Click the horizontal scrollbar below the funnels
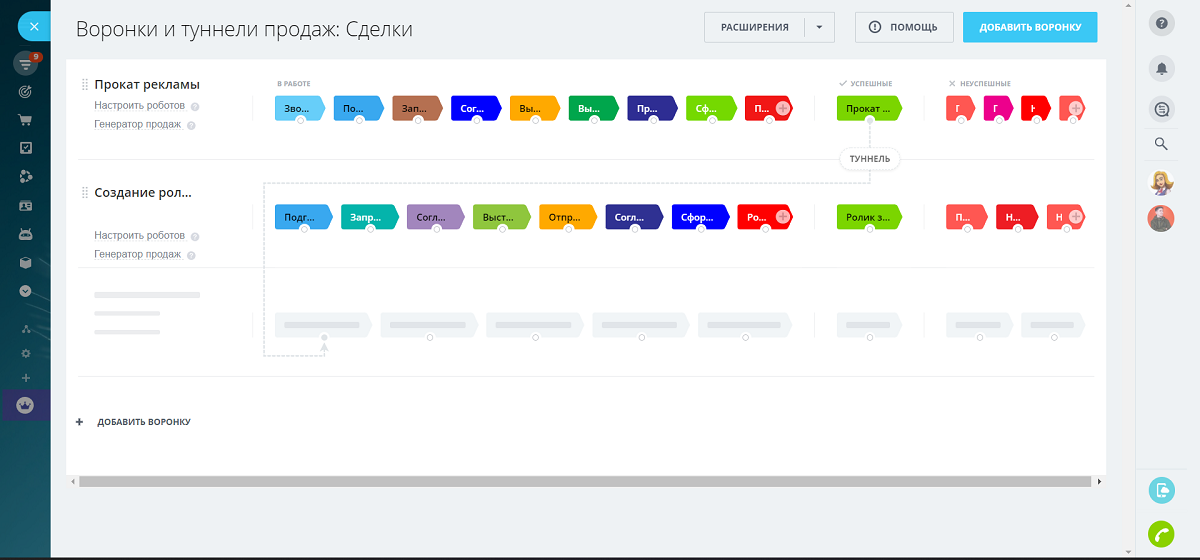1200x560 pixels. coord(584,481)
